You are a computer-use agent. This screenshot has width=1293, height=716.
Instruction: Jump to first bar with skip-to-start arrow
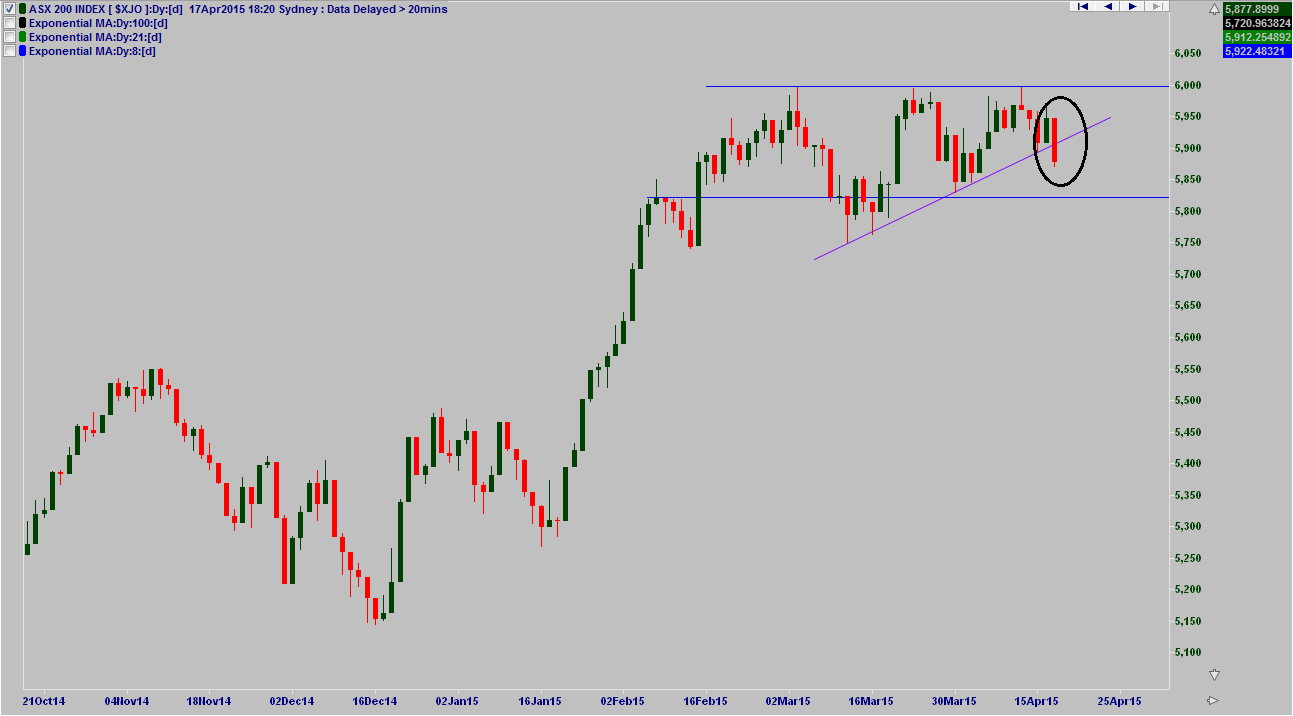click(1082, 6)
